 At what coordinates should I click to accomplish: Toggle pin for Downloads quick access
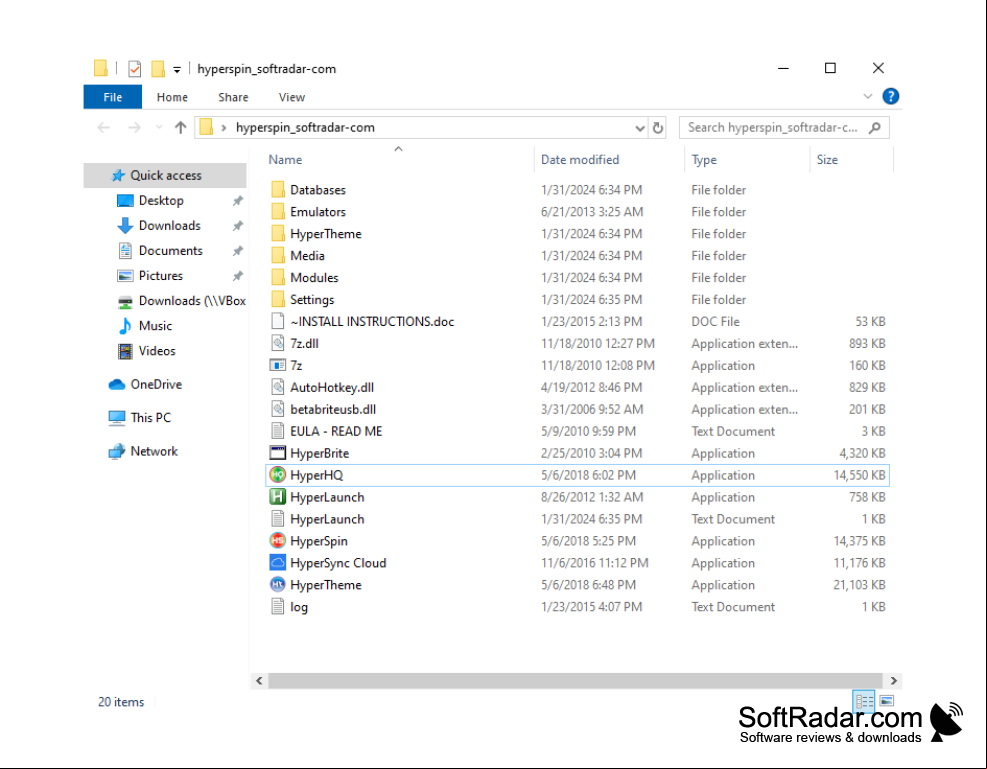[237, 226]
